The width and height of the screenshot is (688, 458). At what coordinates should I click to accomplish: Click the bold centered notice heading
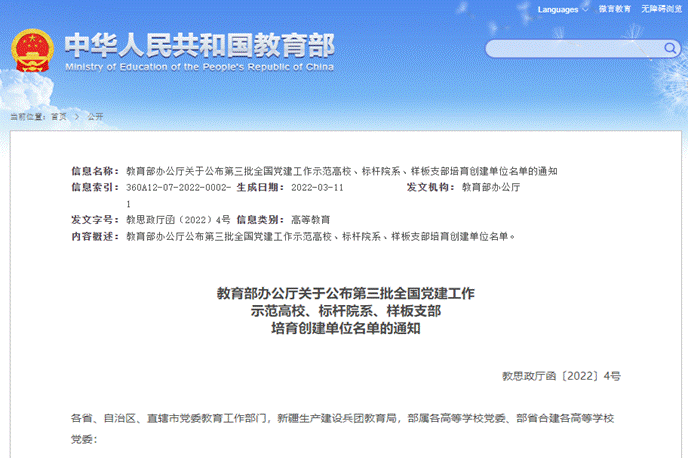point(345,310)
